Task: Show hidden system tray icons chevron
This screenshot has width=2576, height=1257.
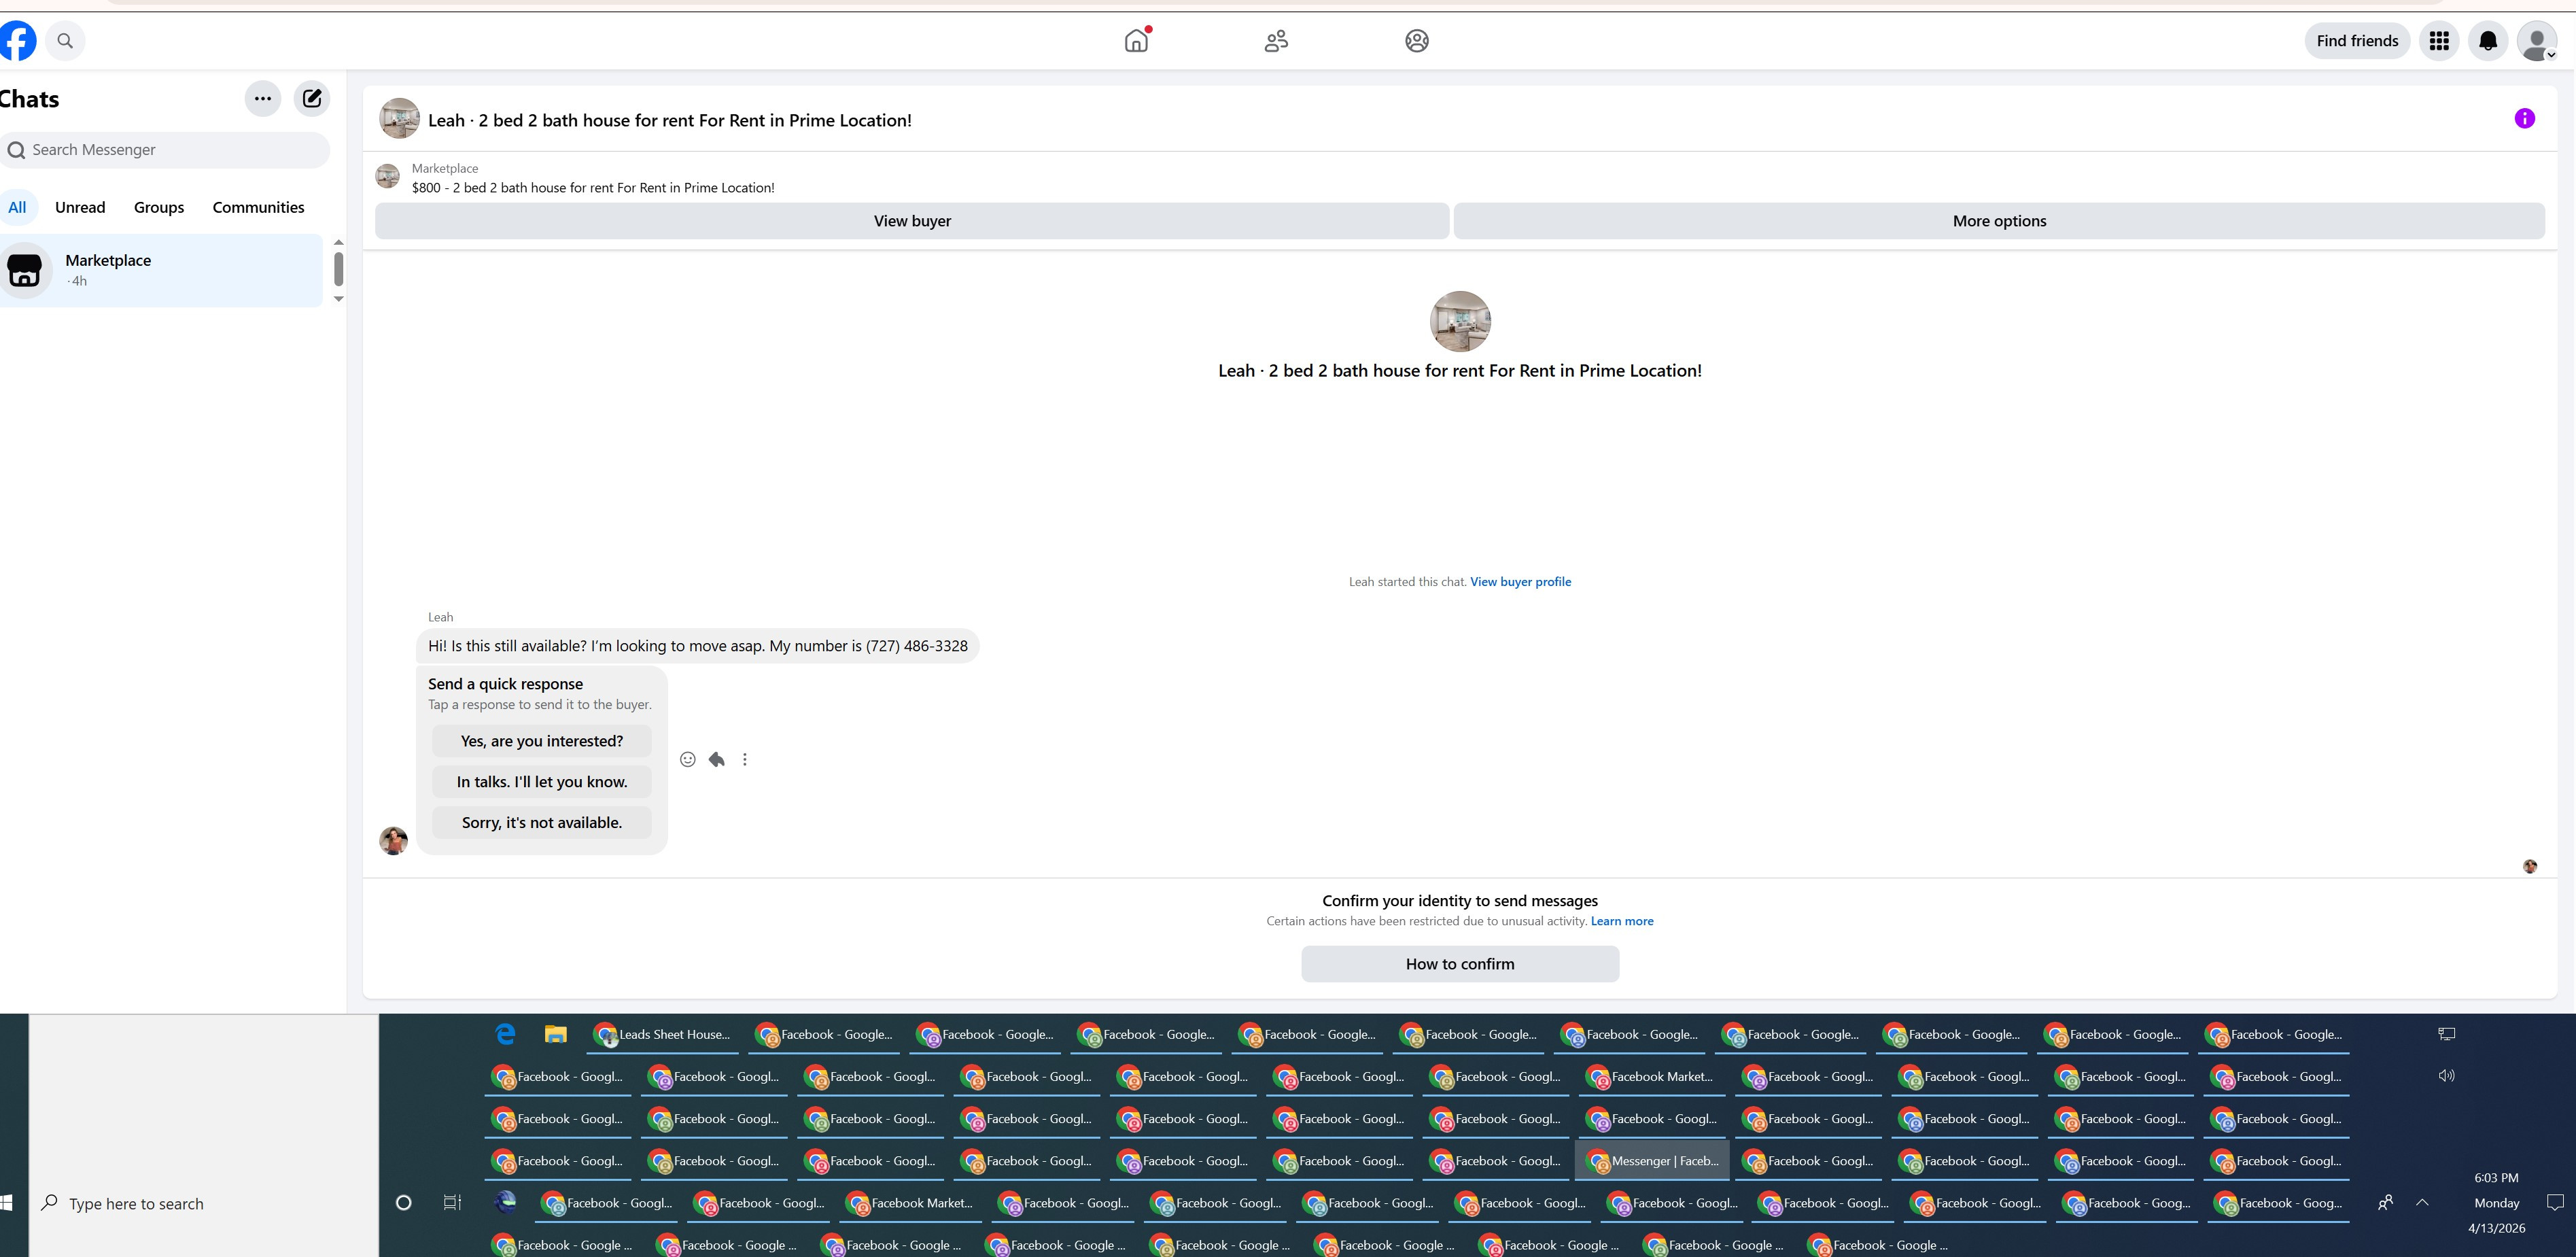Action: tap(2422, 1203)
